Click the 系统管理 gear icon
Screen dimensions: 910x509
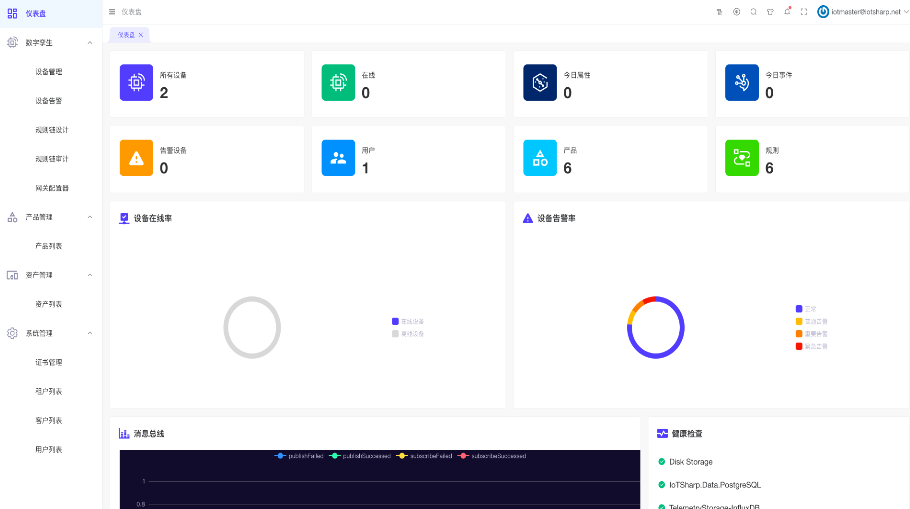click(12, 333)
